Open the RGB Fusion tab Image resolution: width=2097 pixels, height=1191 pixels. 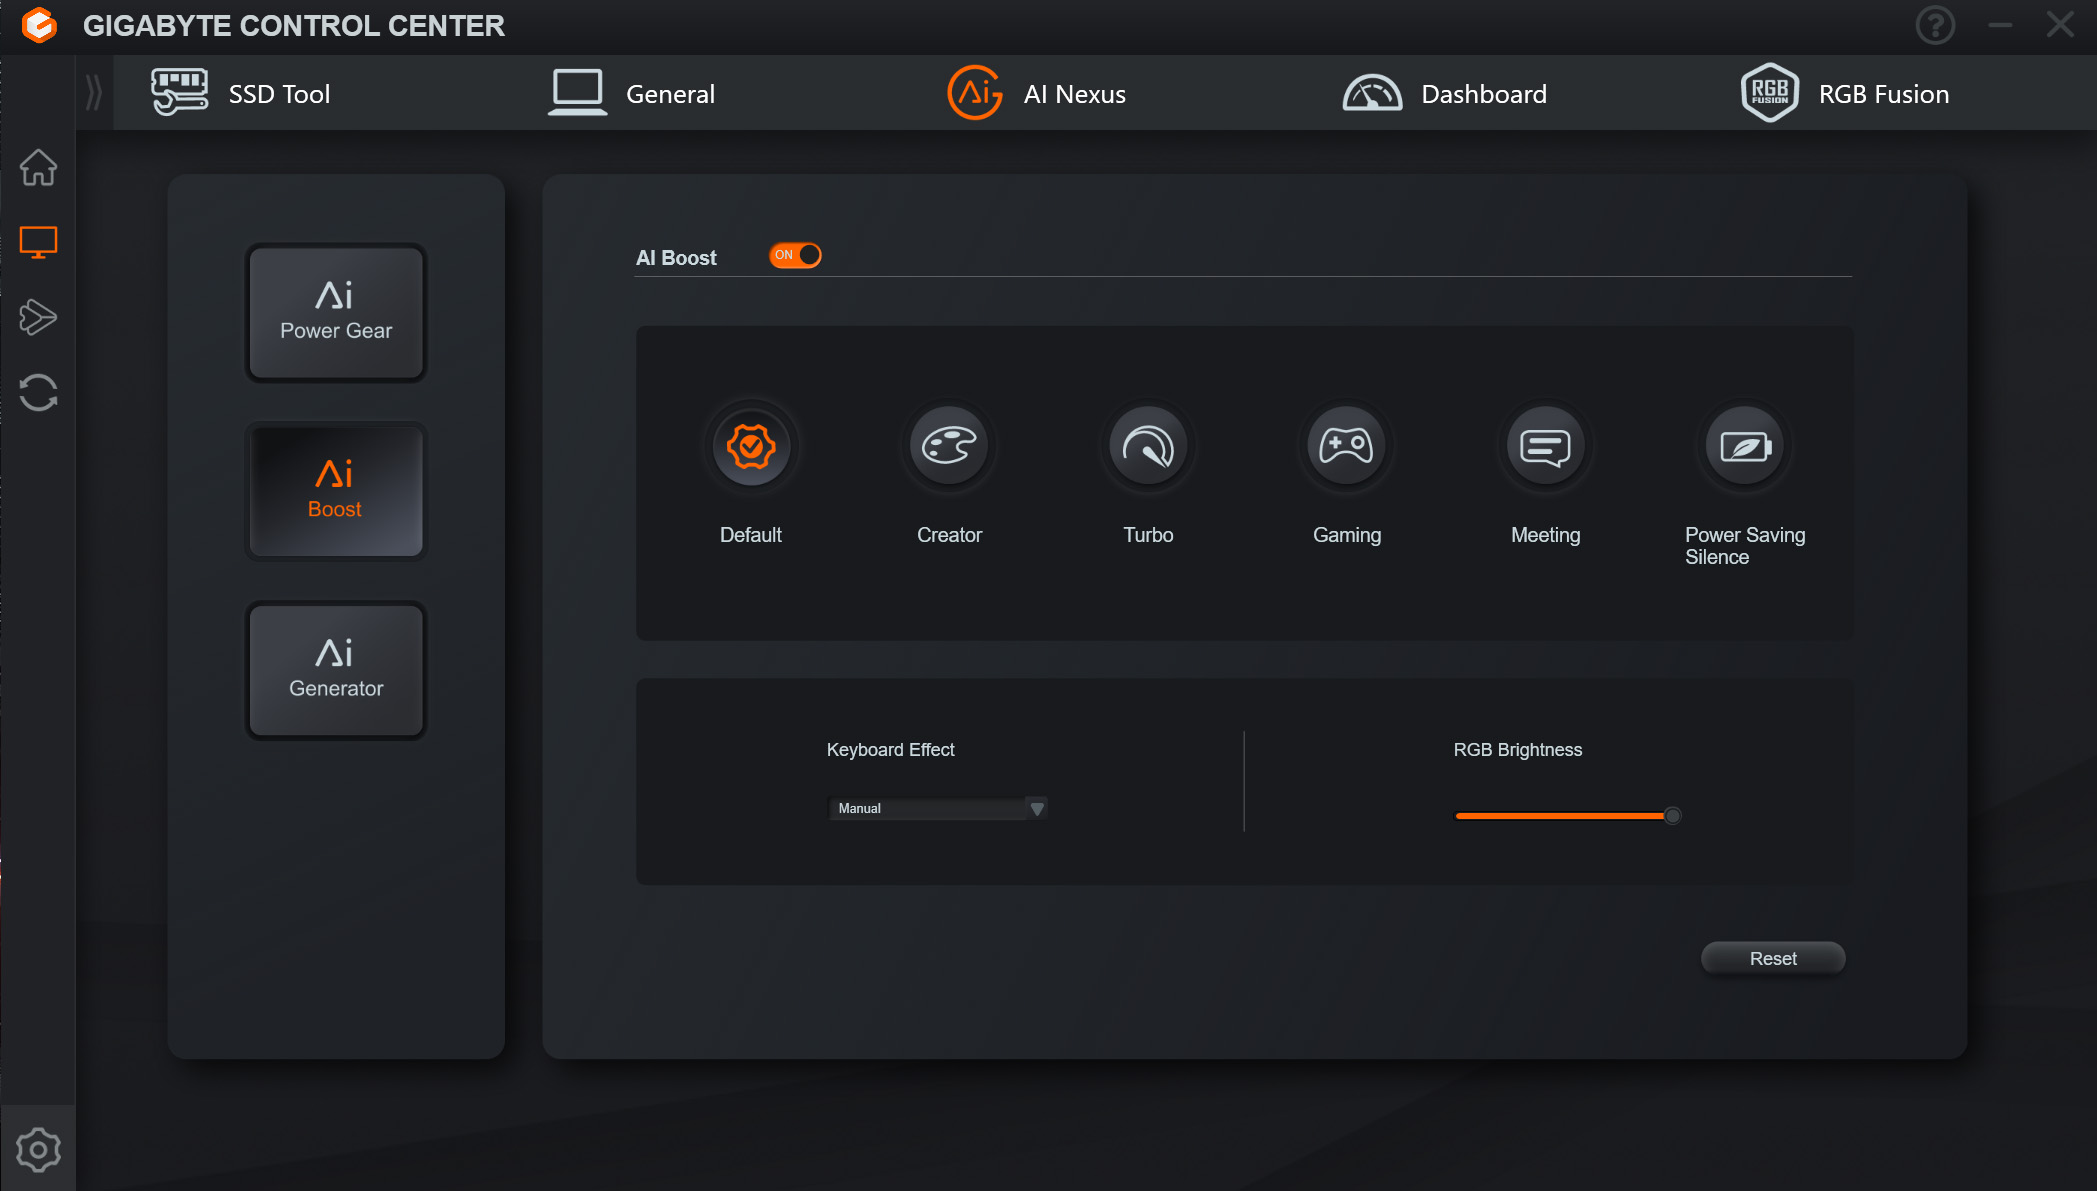(1845, 94)
